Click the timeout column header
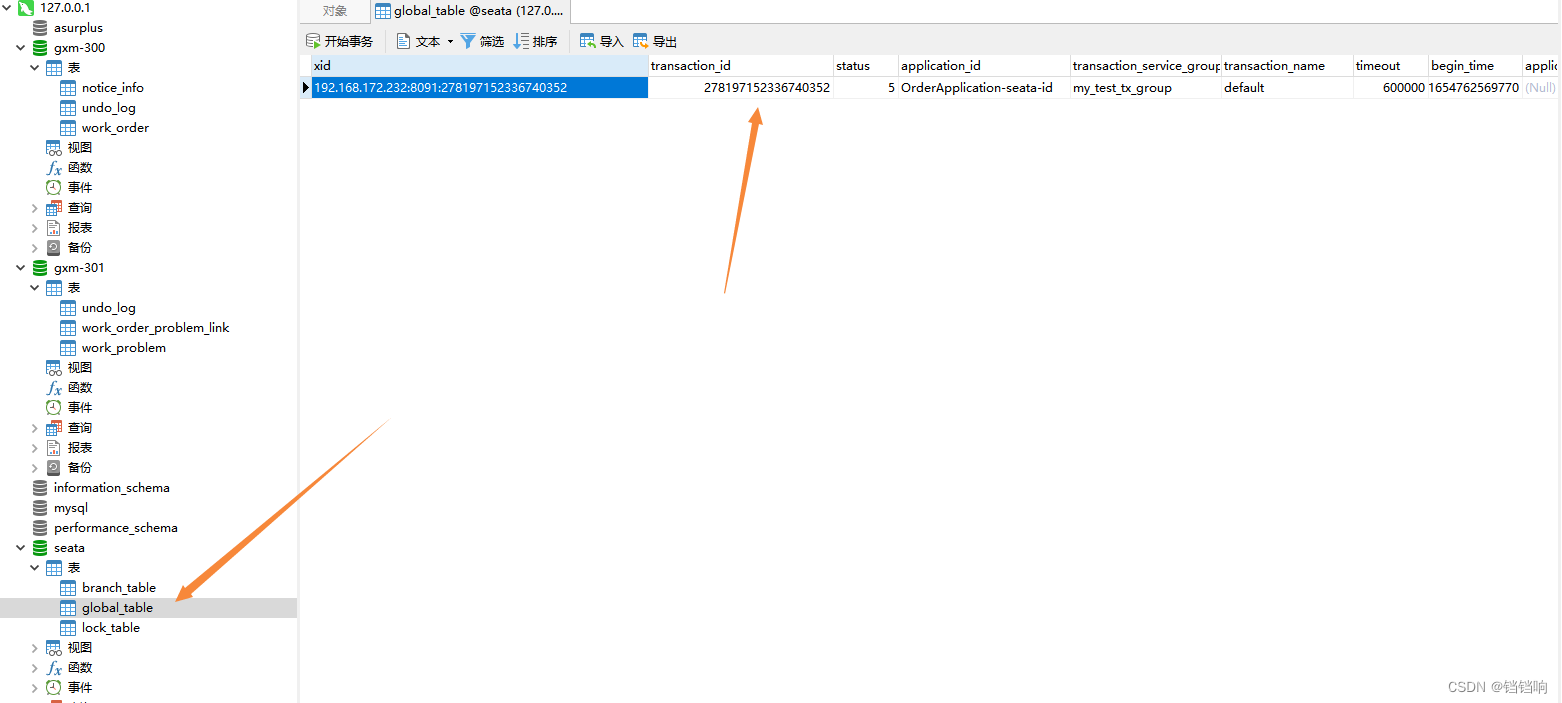The height and width of the screenshot is (703, 1562). (x=1391, y=66)
